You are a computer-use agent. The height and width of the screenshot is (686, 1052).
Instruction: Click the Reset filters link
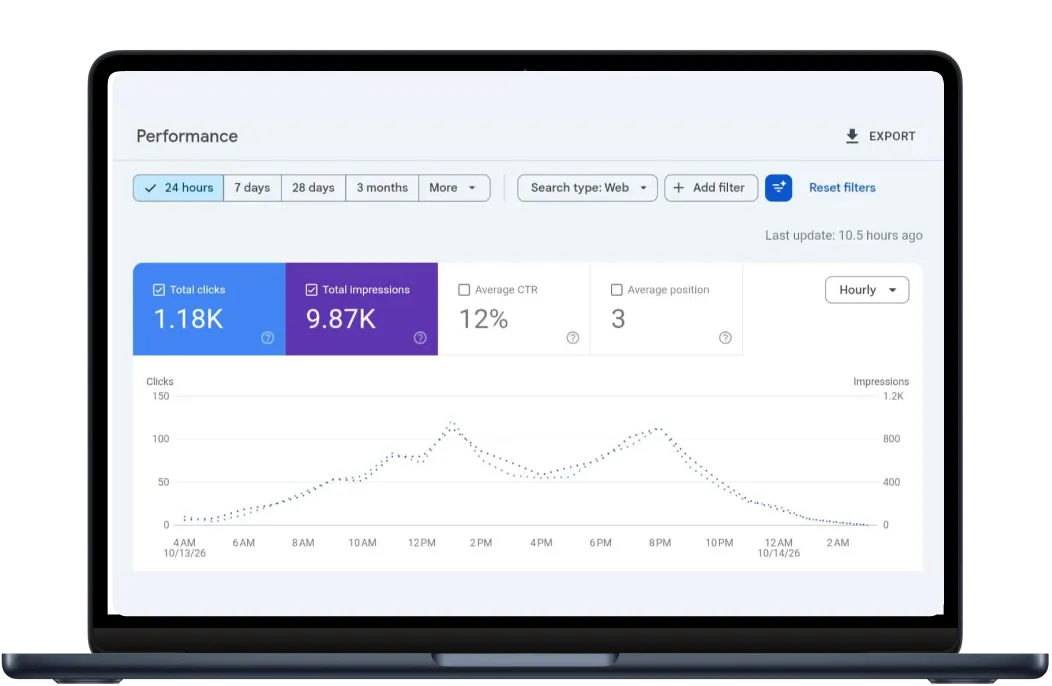[x=842, y=188]
